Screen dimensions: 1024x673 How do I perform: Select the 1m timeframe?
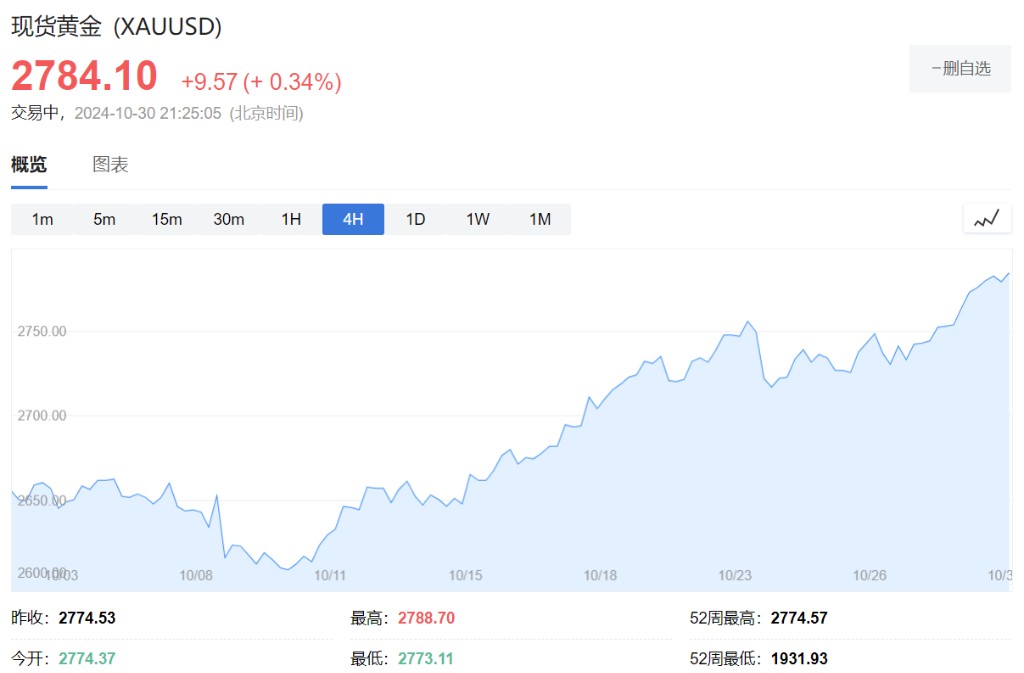[x=42, y=219]
